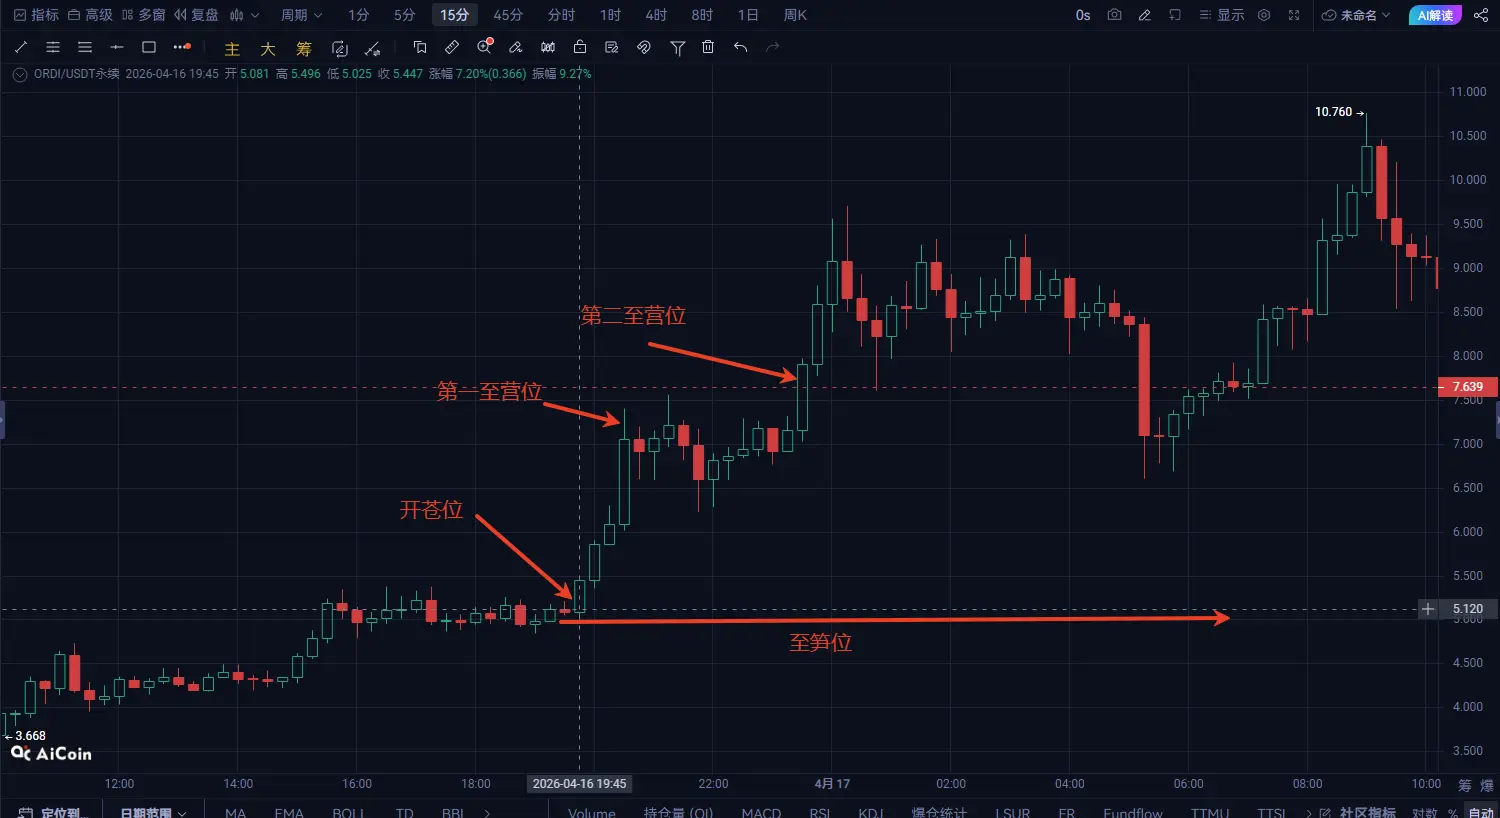This screenshot has width=1500, height=818.
Task: Select the horizontal line tool
Action: tap(117, 47)
